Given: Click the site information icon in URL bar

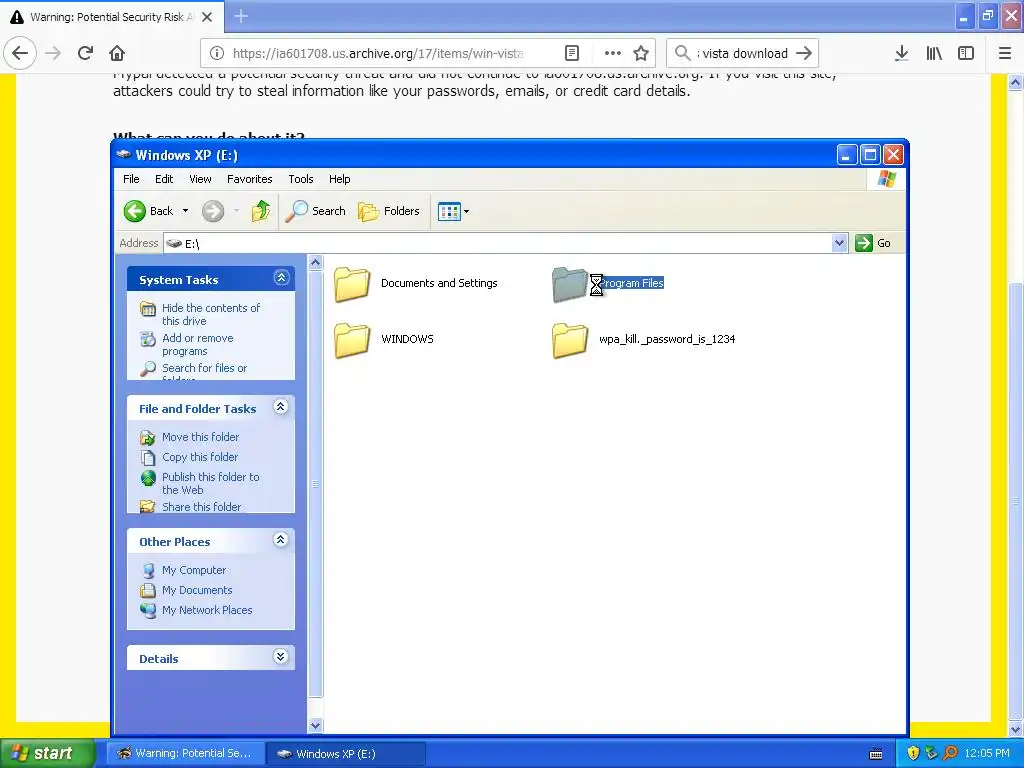Looking at the screenshot, I should [217, 54].
